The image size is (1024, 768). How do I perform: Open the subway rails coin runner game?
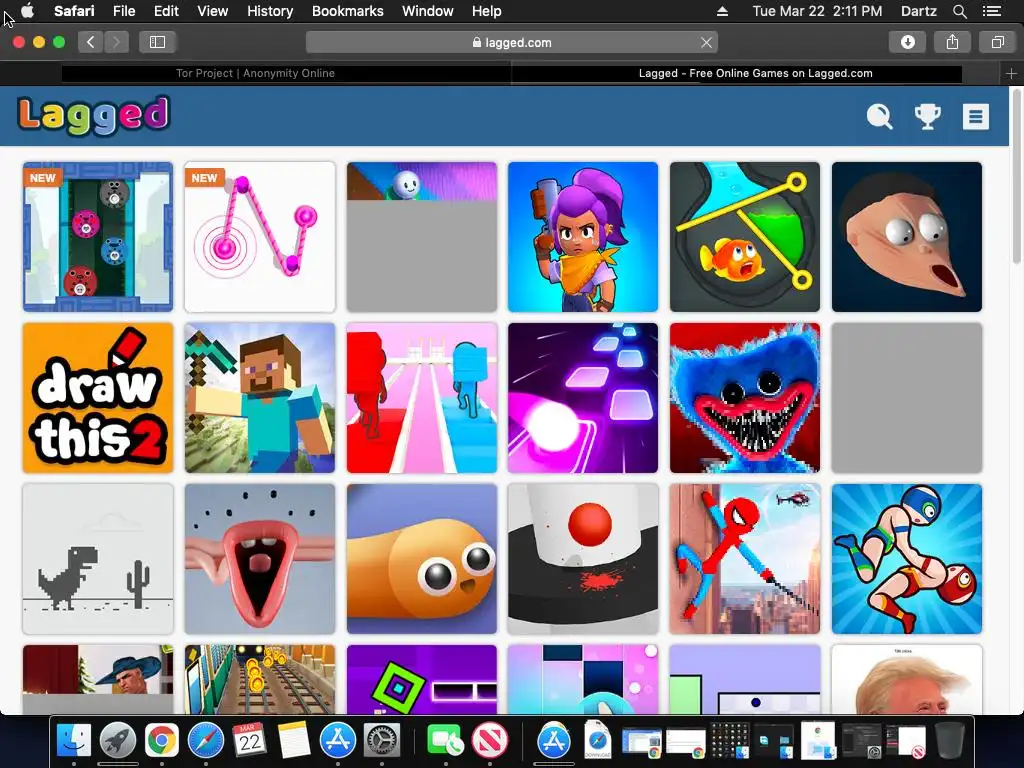[260, 679]
